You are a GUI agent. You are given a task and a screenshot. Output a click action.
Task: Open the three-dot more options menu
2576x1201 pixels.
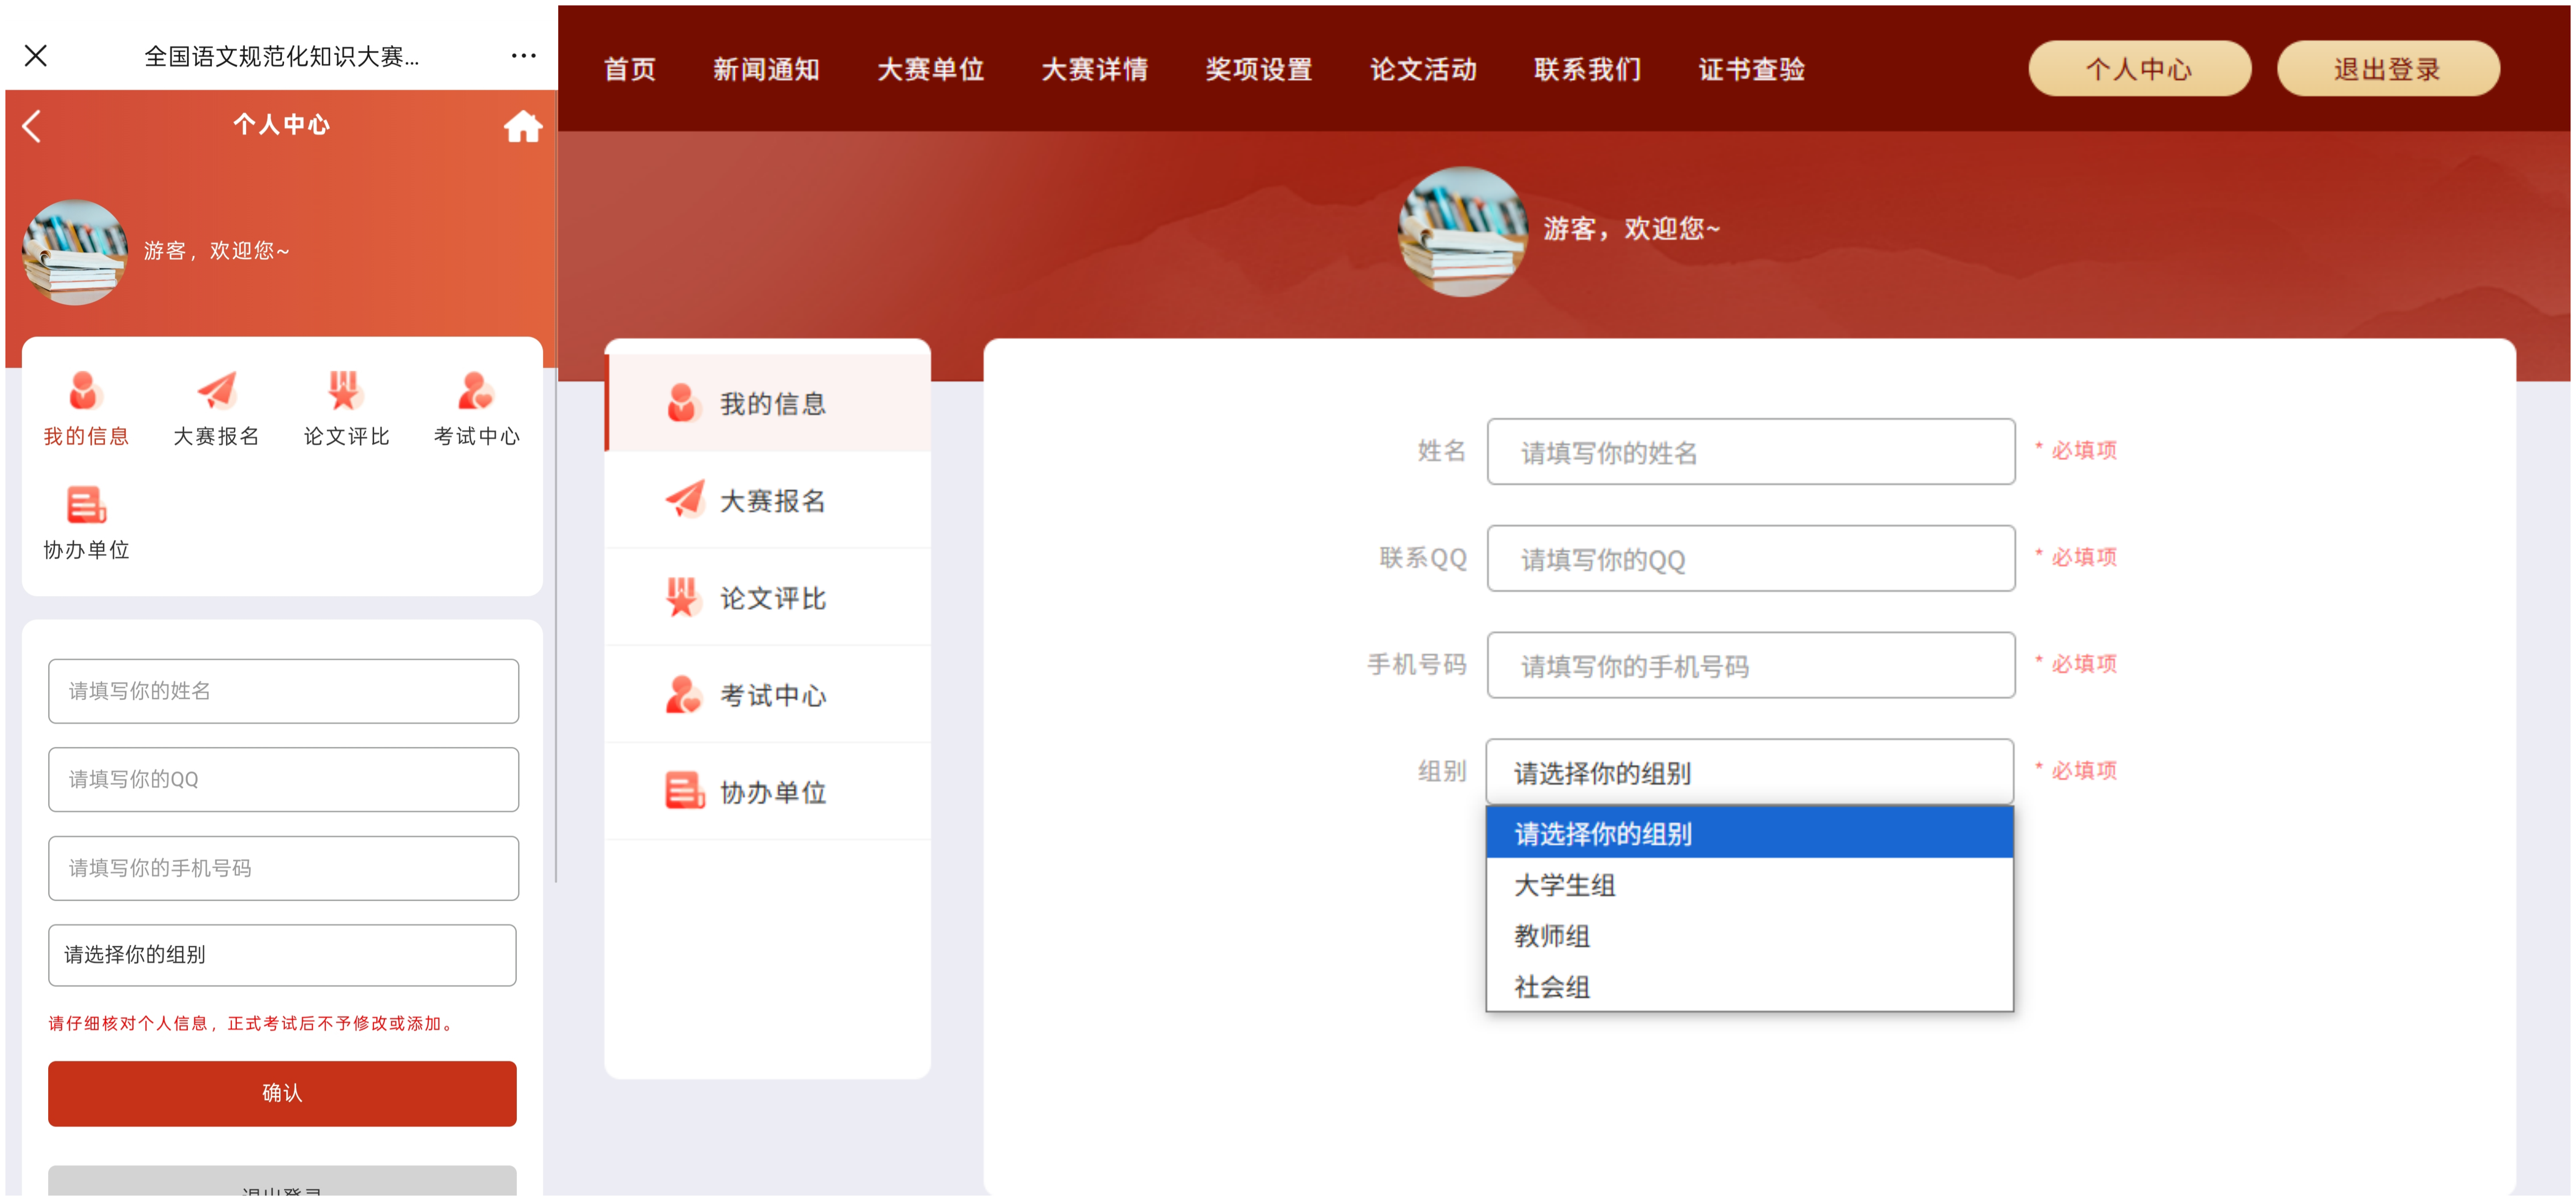pos(523,56)
